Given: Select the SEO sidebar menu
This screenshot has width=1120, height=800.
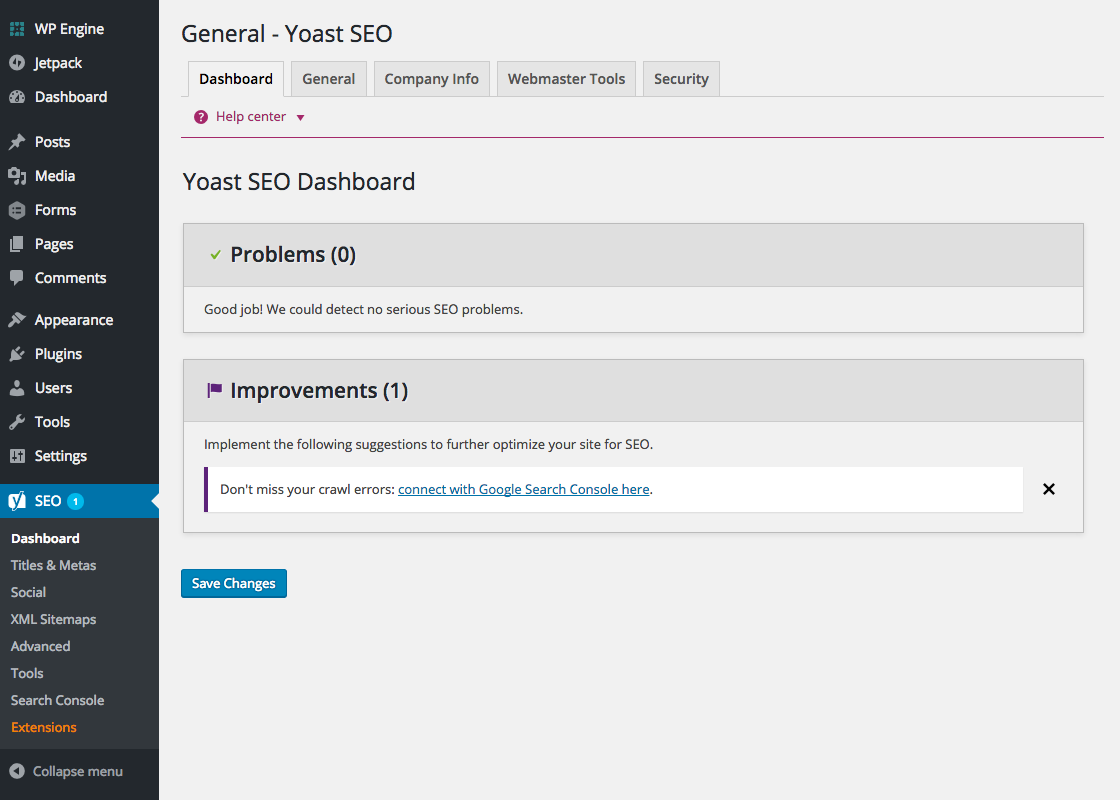Looking at the screenshot, I should click(x=79, y=501).
